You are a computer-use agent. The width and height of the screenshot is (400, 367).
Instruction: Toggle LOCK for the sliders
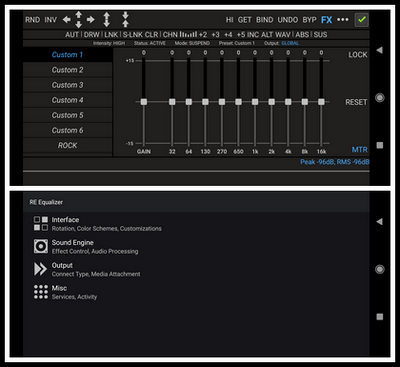tap(358, 55)
